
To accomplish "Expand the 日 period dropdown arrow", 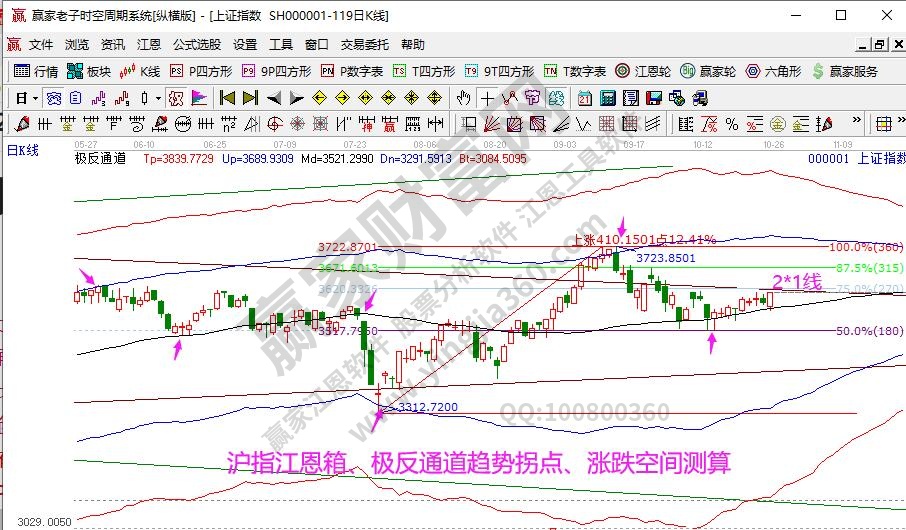I will [x=34, y=98].
